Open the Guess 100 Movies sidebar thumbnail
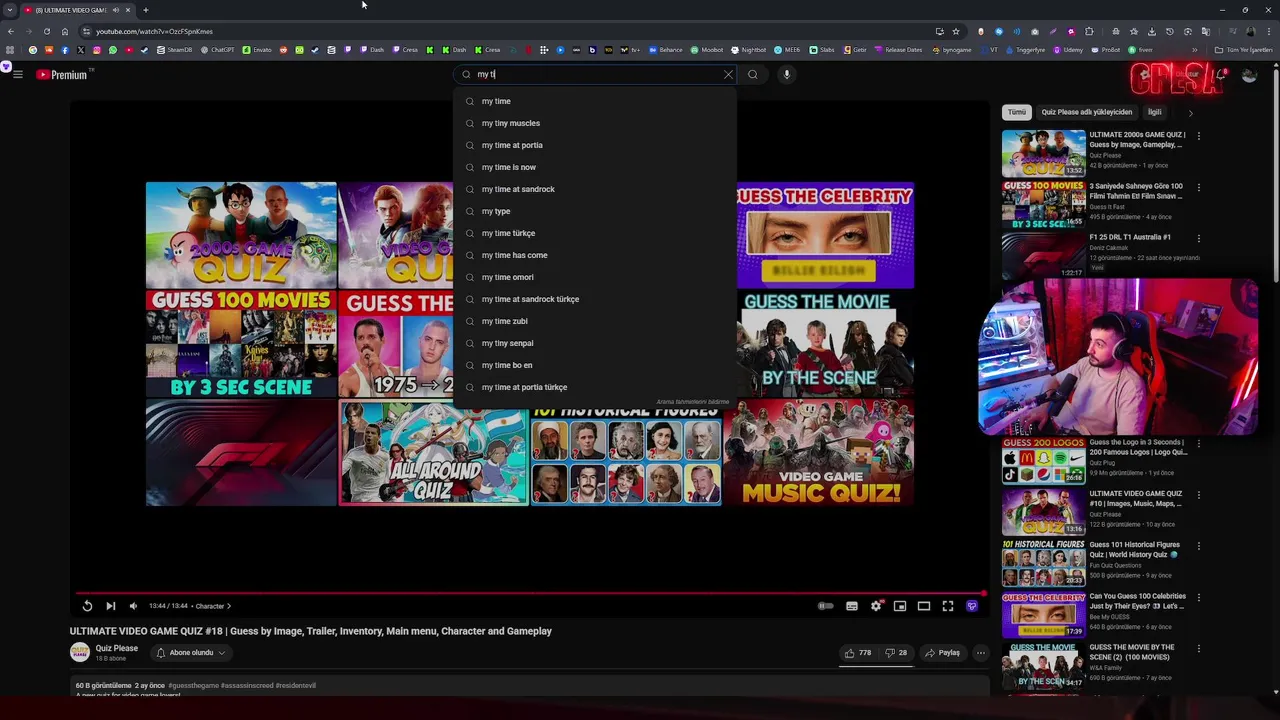 pos(1043,205)
